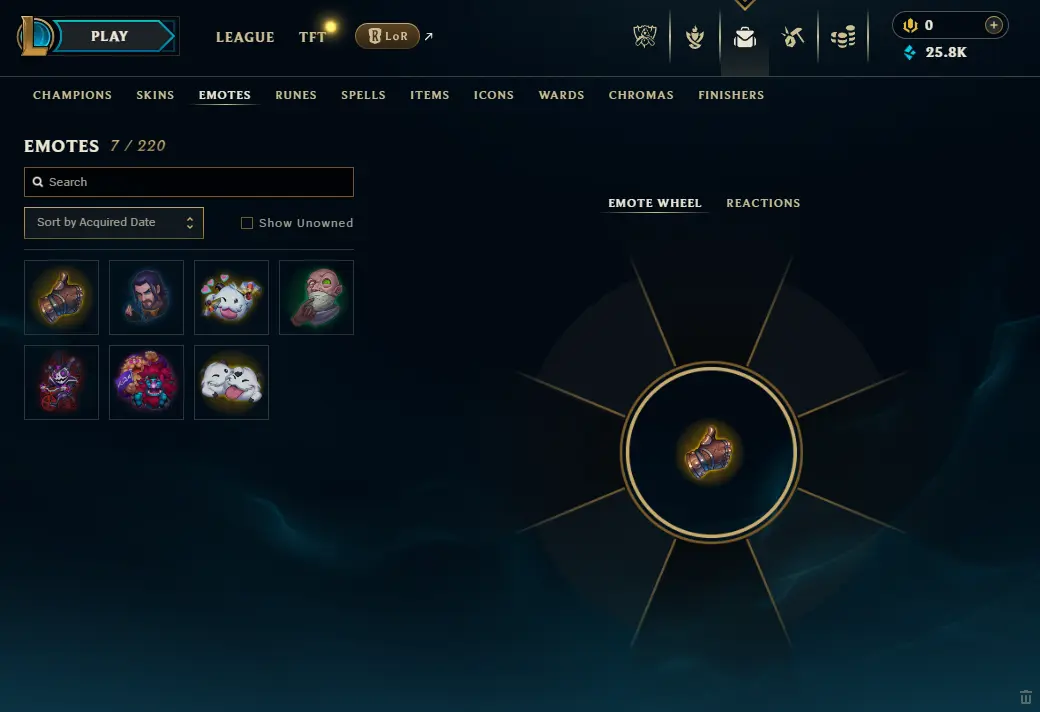This screenshot has height=712, width=1040.
Task: Switch to the REACTIONS tab
Action: pyautogui.click(x=763, y=203)
